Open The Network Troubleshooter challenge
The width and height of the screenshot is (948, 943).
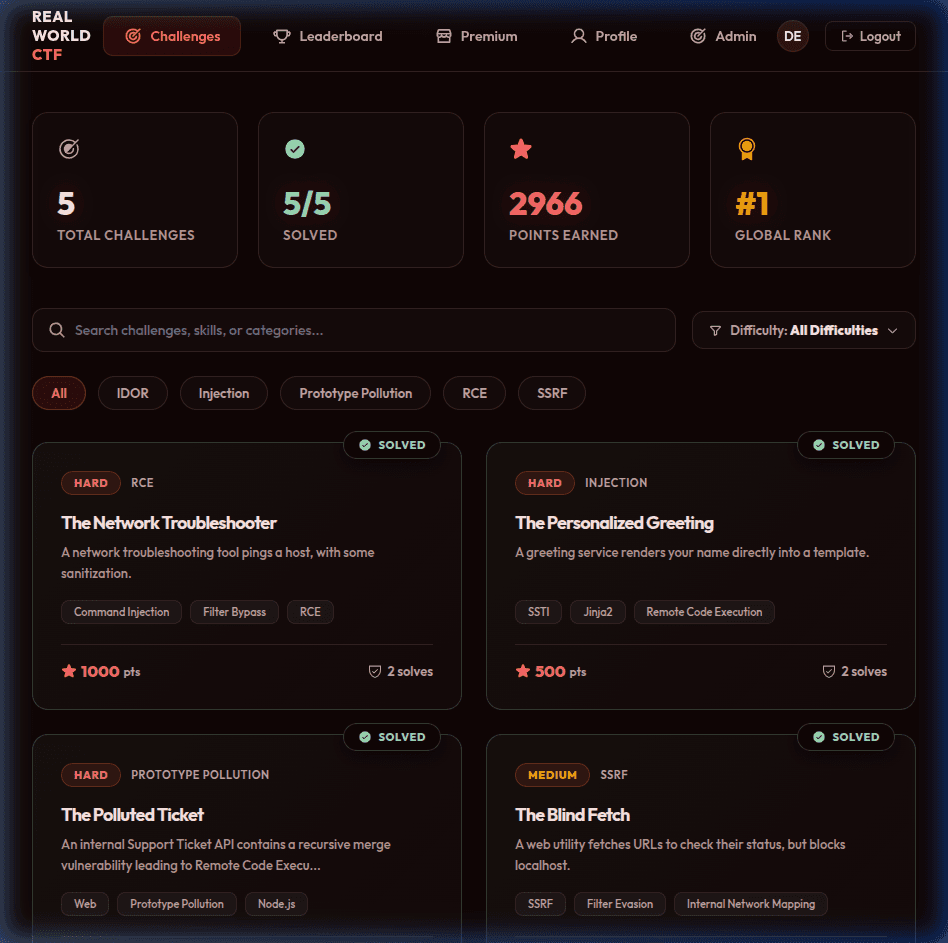point(169,523)
